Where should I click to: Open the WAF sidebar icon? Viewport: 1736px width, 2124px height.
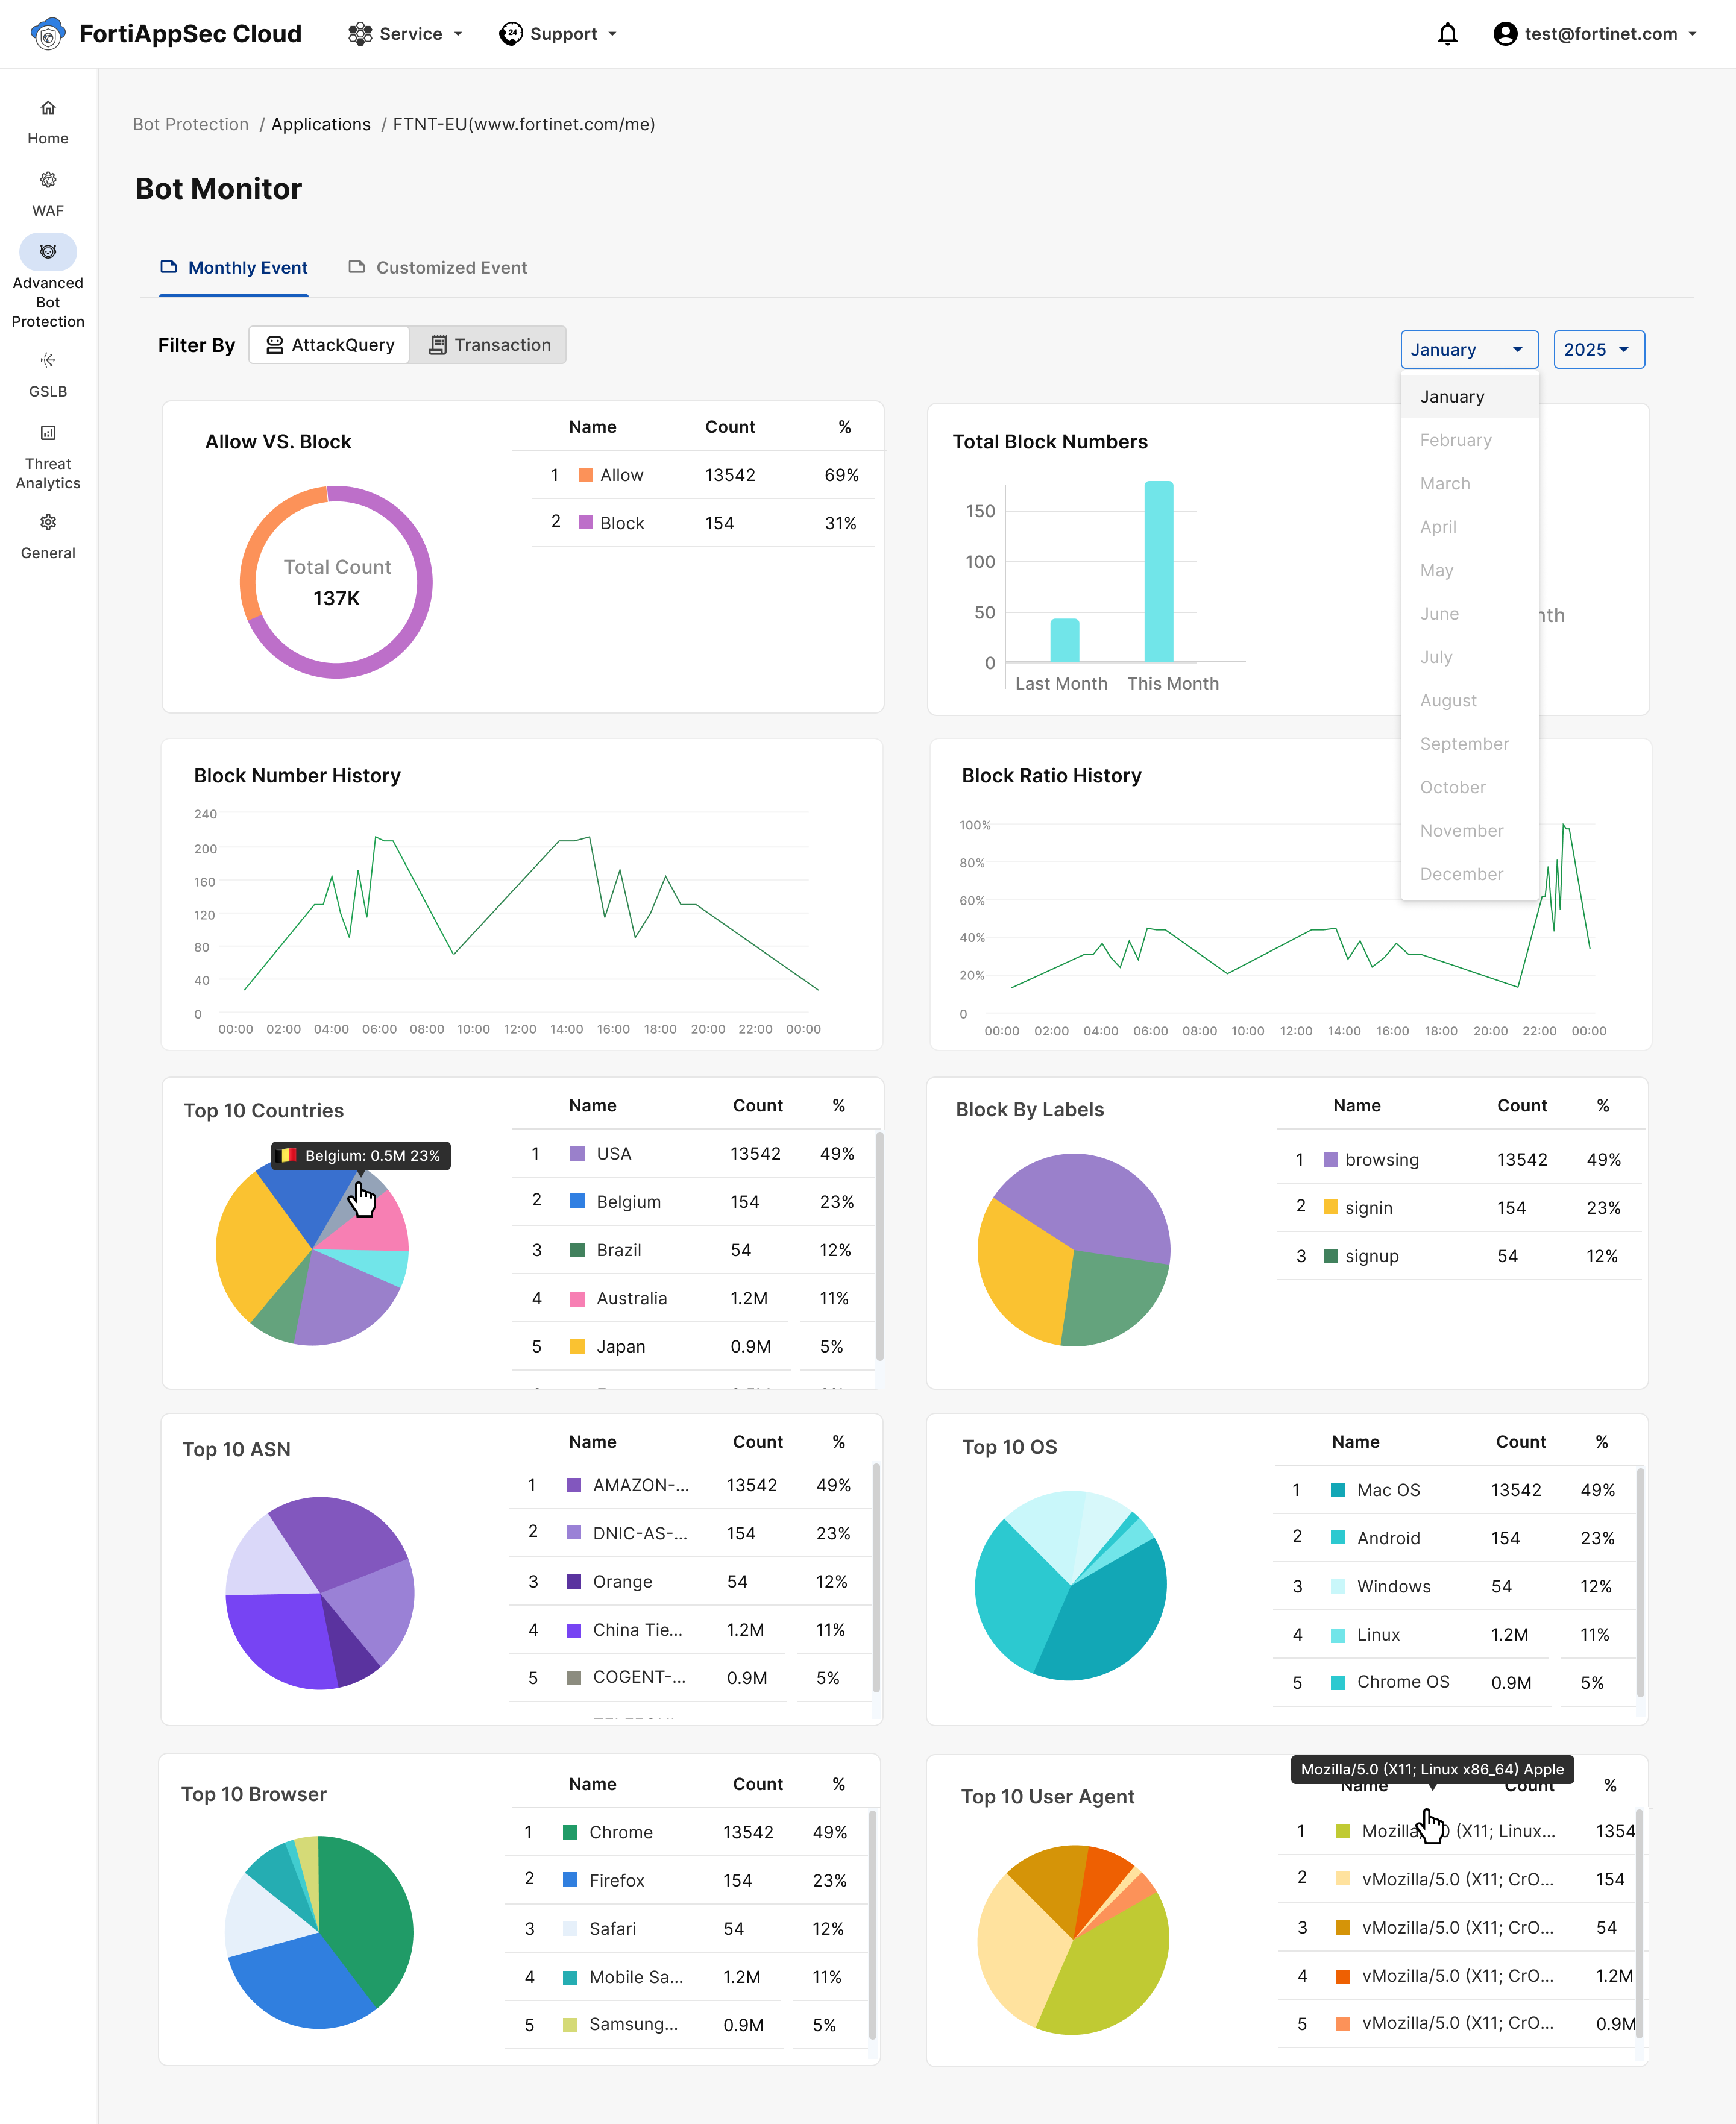(x=48, y=181)
